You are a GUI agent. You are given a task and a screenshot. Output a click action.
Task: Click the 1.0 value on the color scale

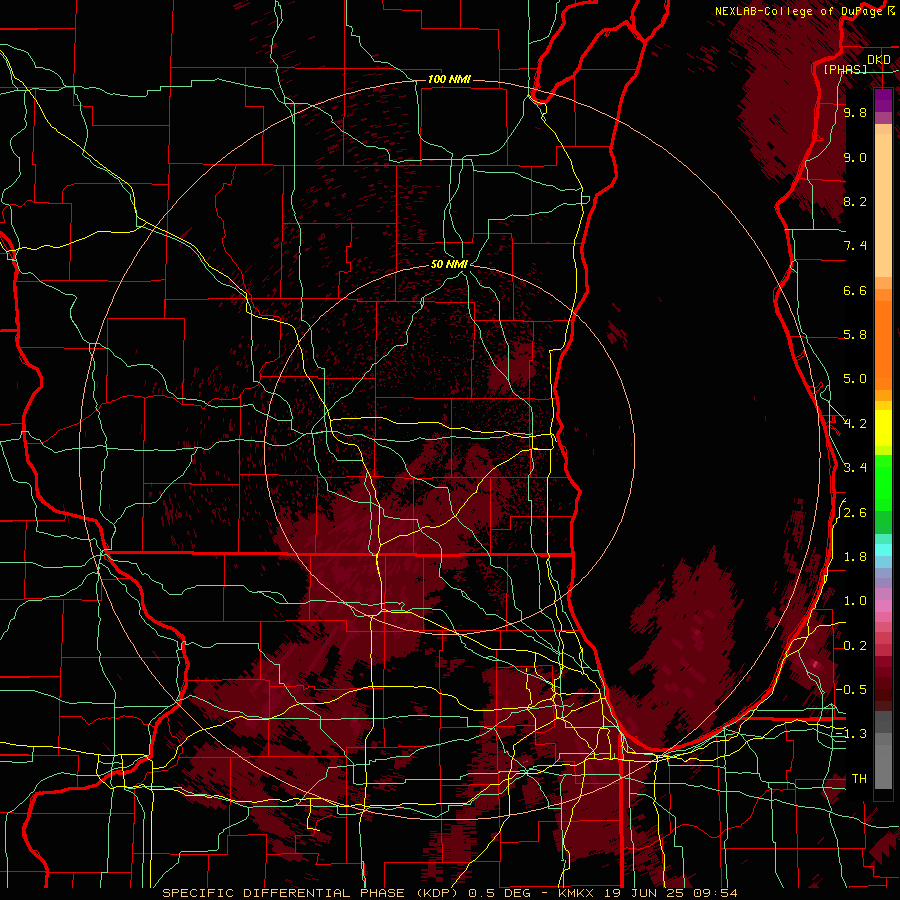855,601
